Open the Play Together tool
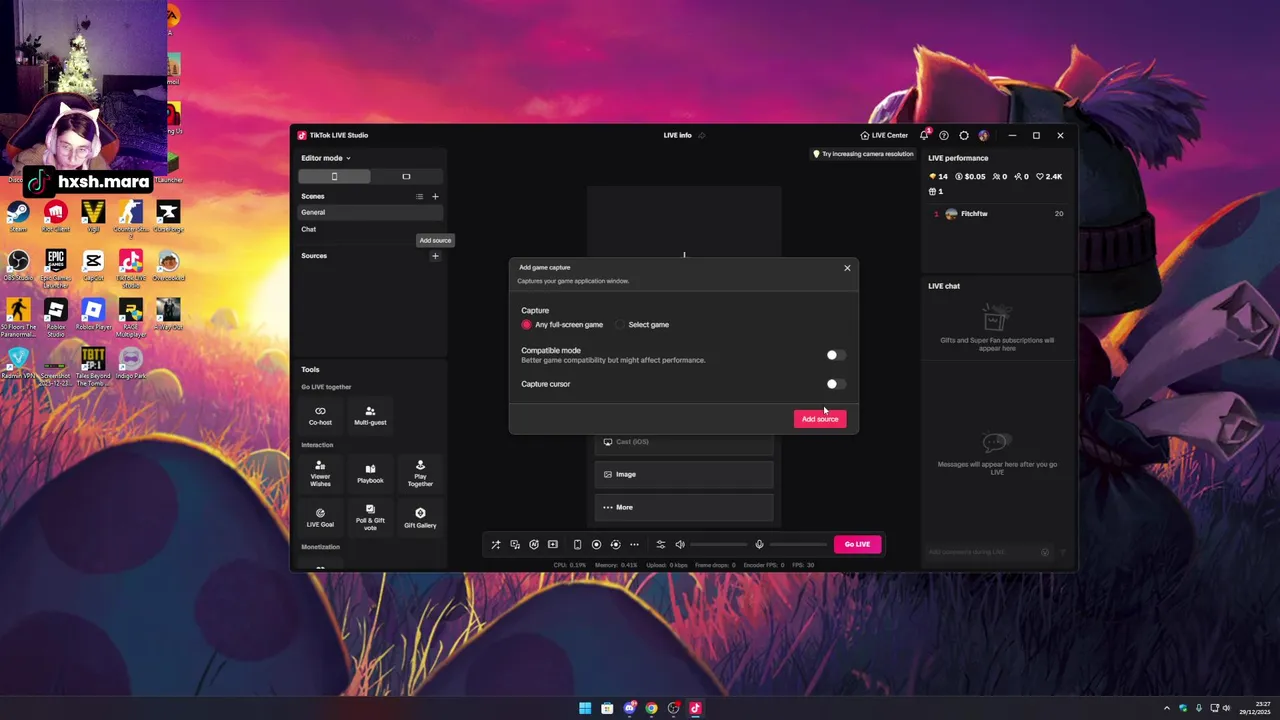This screenshot has height=720, width=1280. [x=420, y=474]
